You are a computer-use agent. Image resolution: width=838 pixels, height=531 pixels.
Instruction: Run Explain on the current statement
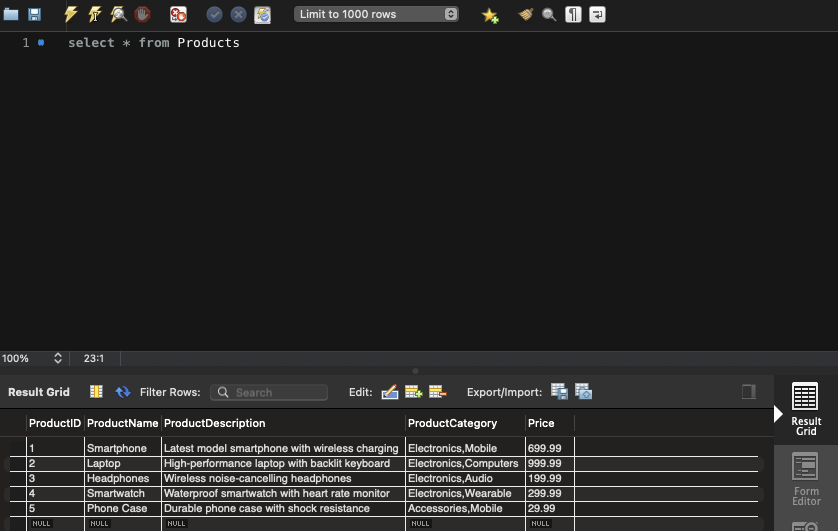click(x=118, y=14)
